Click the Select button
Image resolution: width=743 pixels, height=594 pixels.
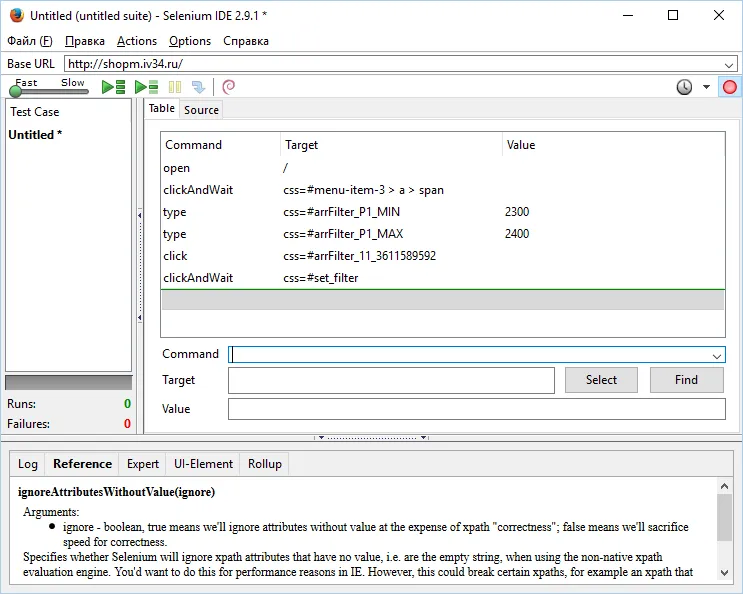(601, 380)
